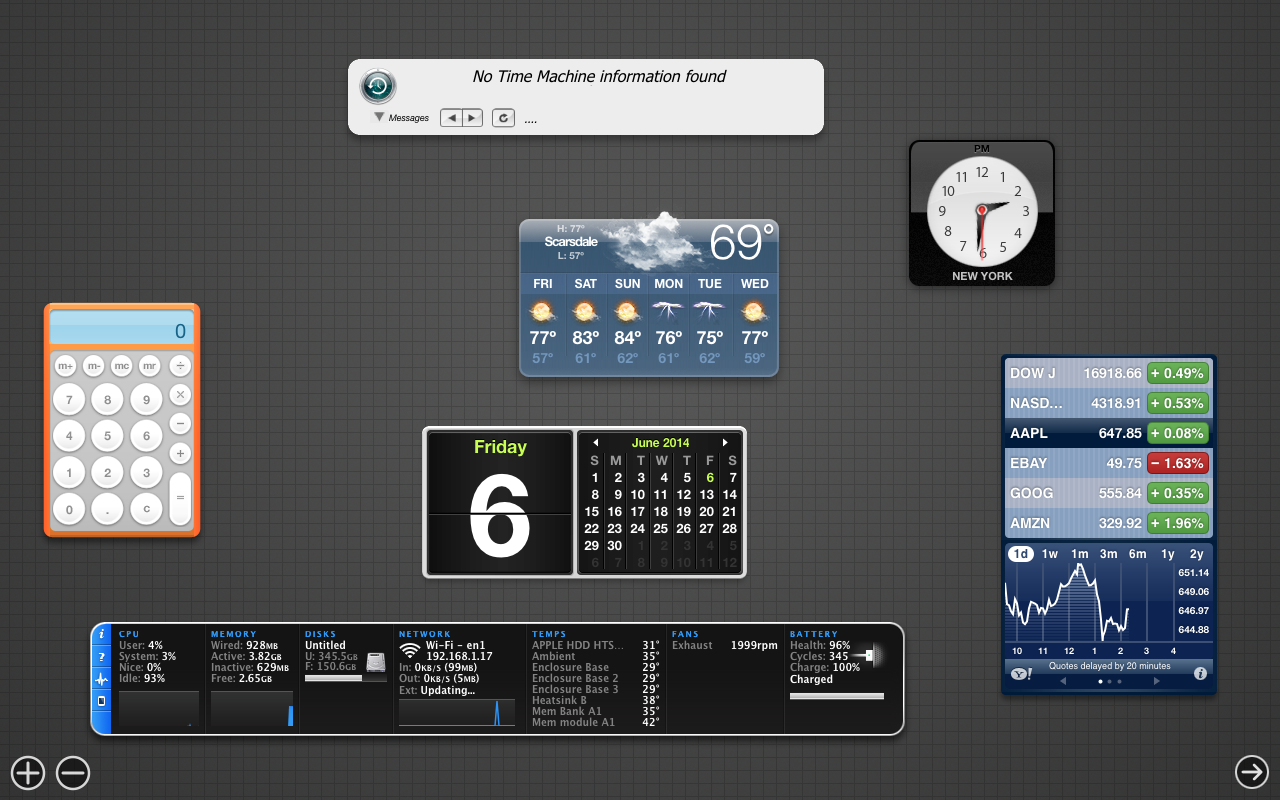Toggle AAPL change value +0.08%
Screen dimensions: 1280x800
(1178, 433)
